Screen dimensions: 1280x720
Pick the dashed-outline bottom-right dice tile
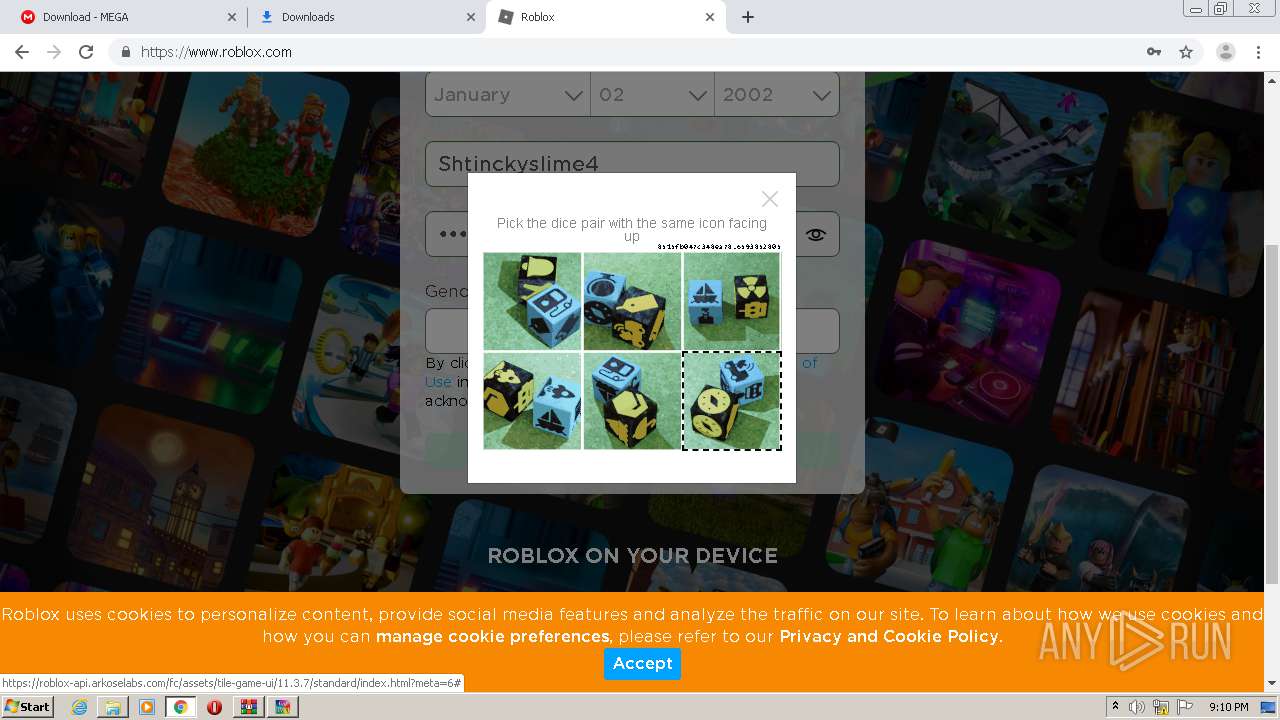point(731,400)
